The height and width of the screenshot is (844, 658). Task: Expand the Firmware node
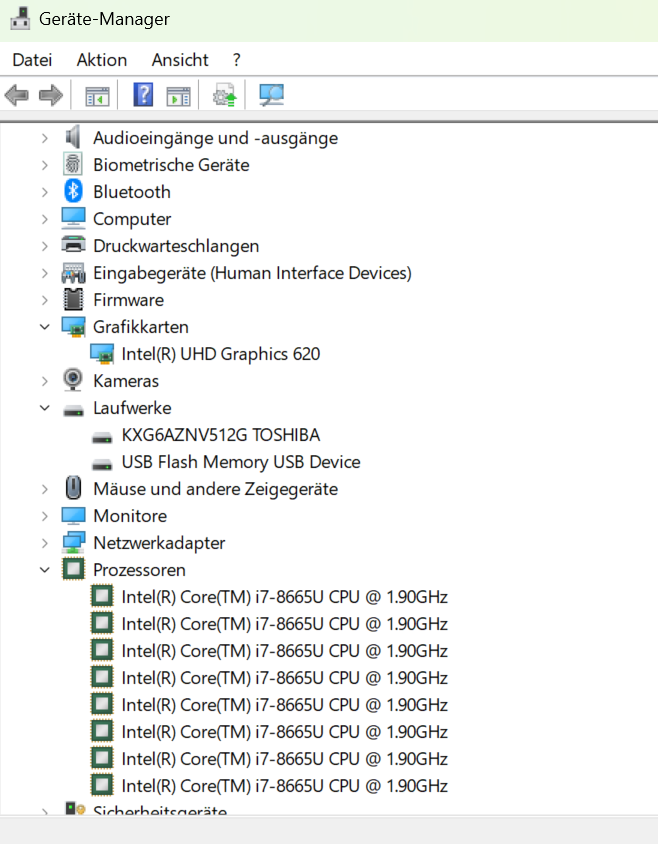pyautogui.click(x=45, y=300)
